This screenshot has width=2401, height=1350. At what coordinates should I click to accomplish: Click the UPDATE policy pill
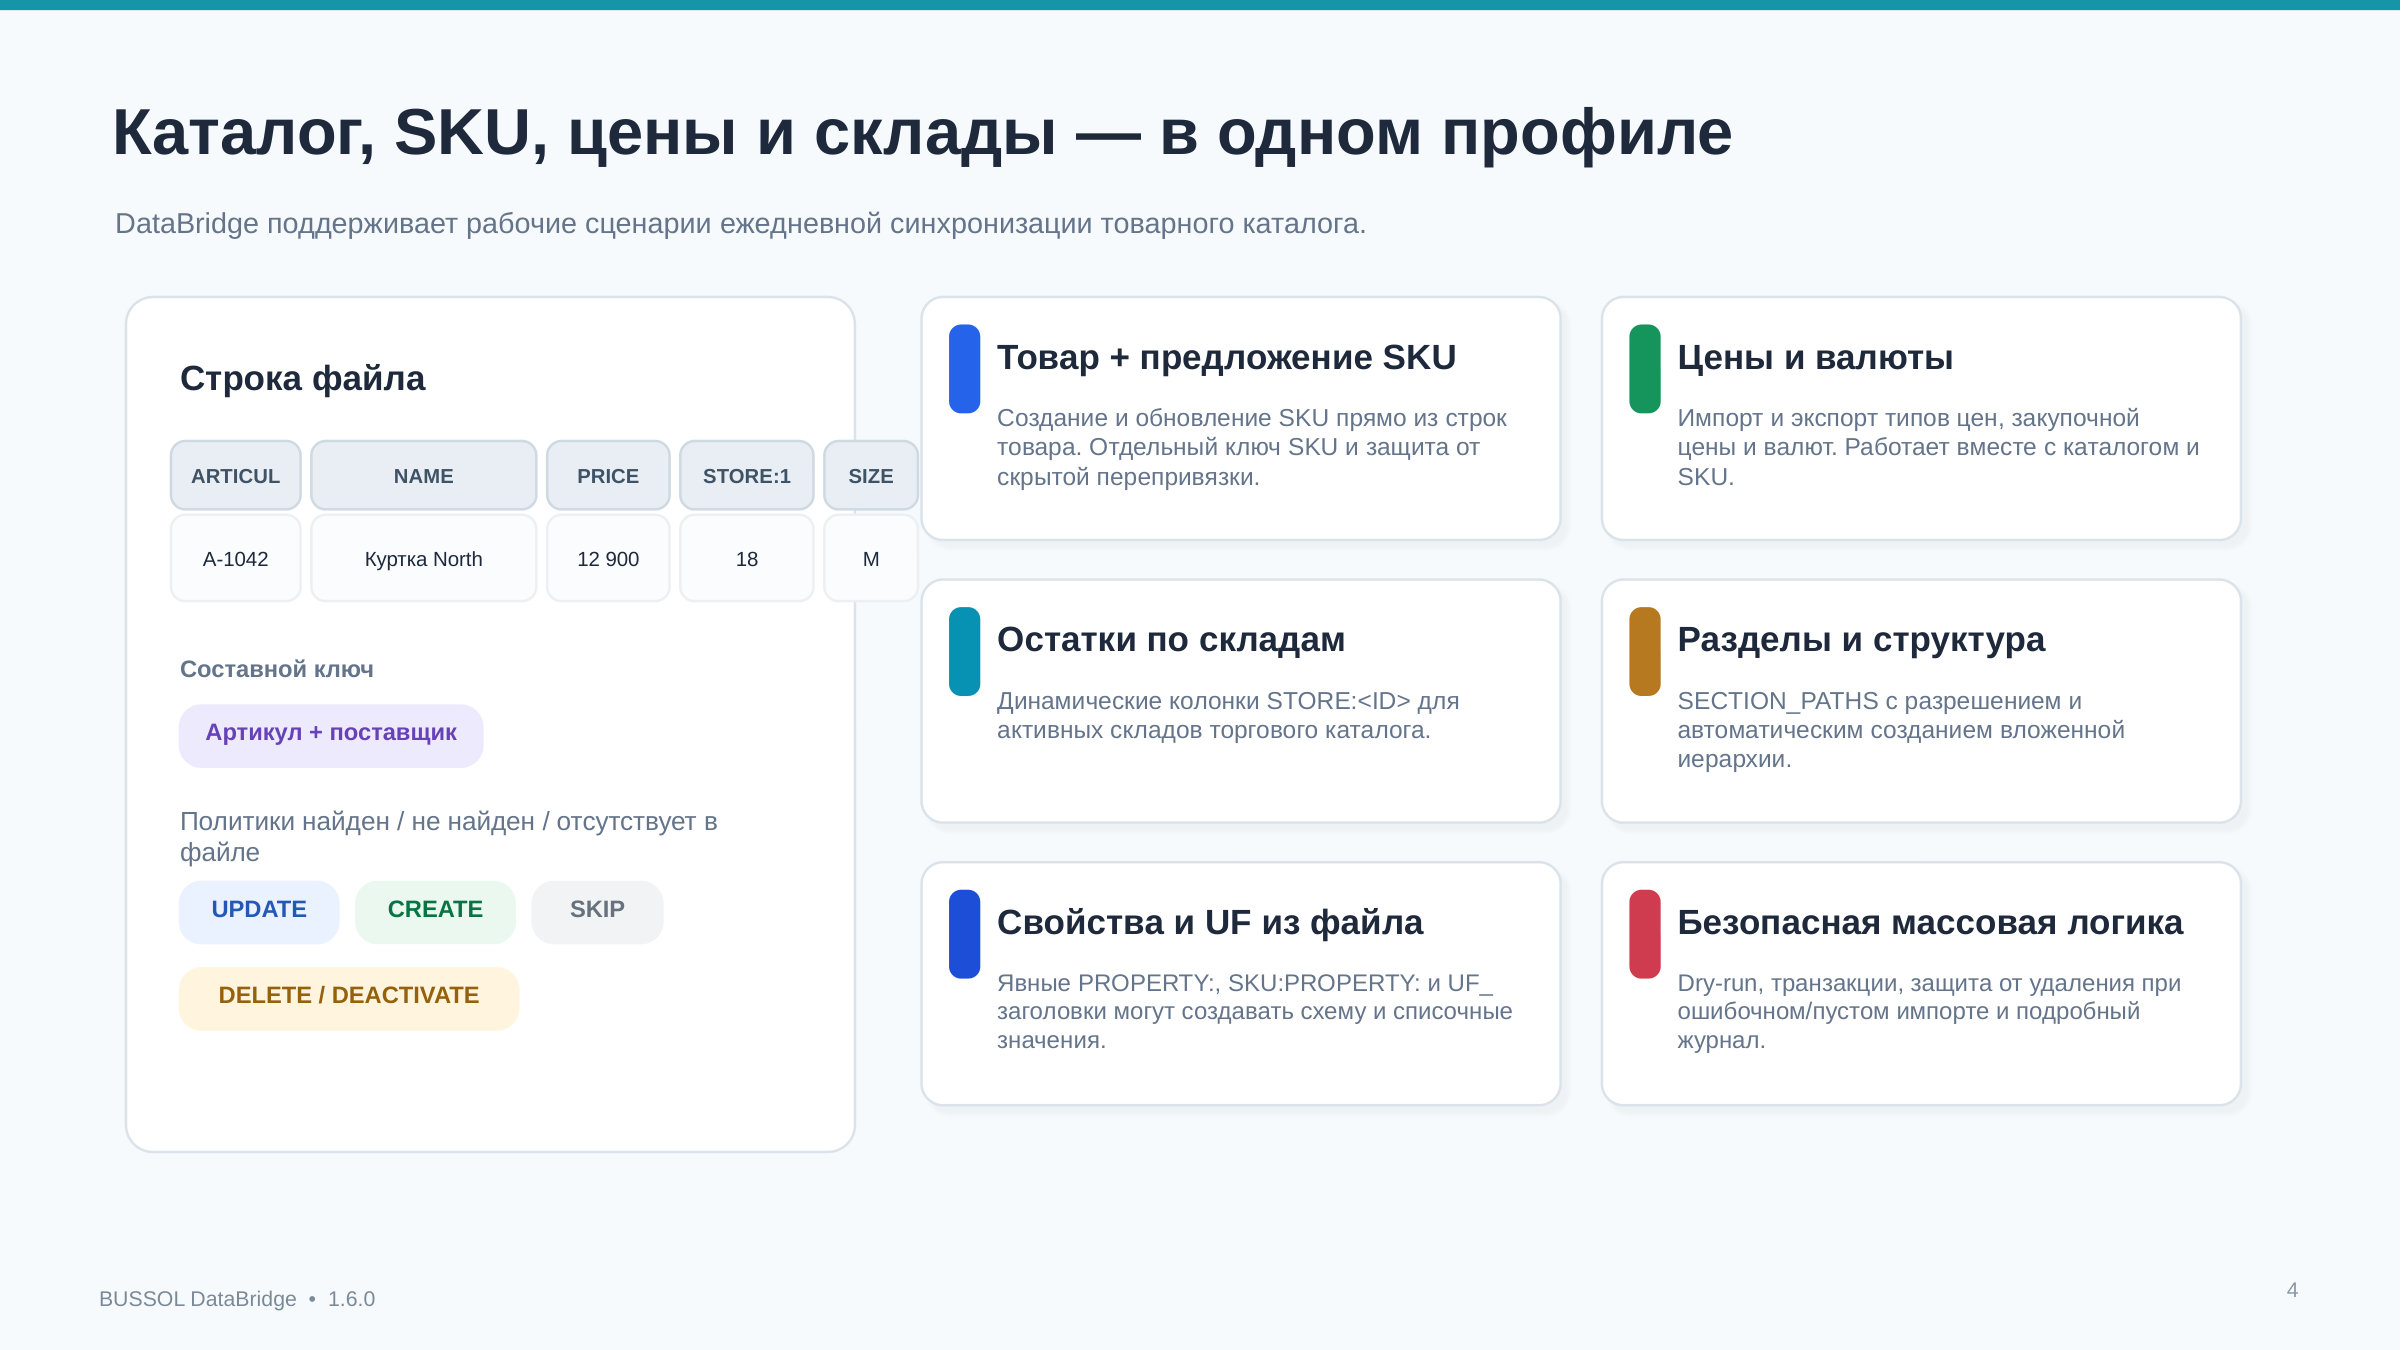(x=259, y=911)
